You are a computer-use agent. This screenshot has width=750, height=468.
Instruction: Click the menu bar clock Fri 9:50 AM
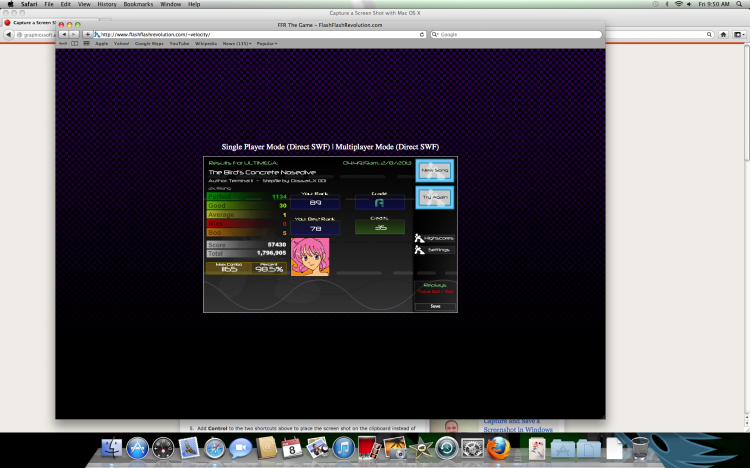coord(714,4)
